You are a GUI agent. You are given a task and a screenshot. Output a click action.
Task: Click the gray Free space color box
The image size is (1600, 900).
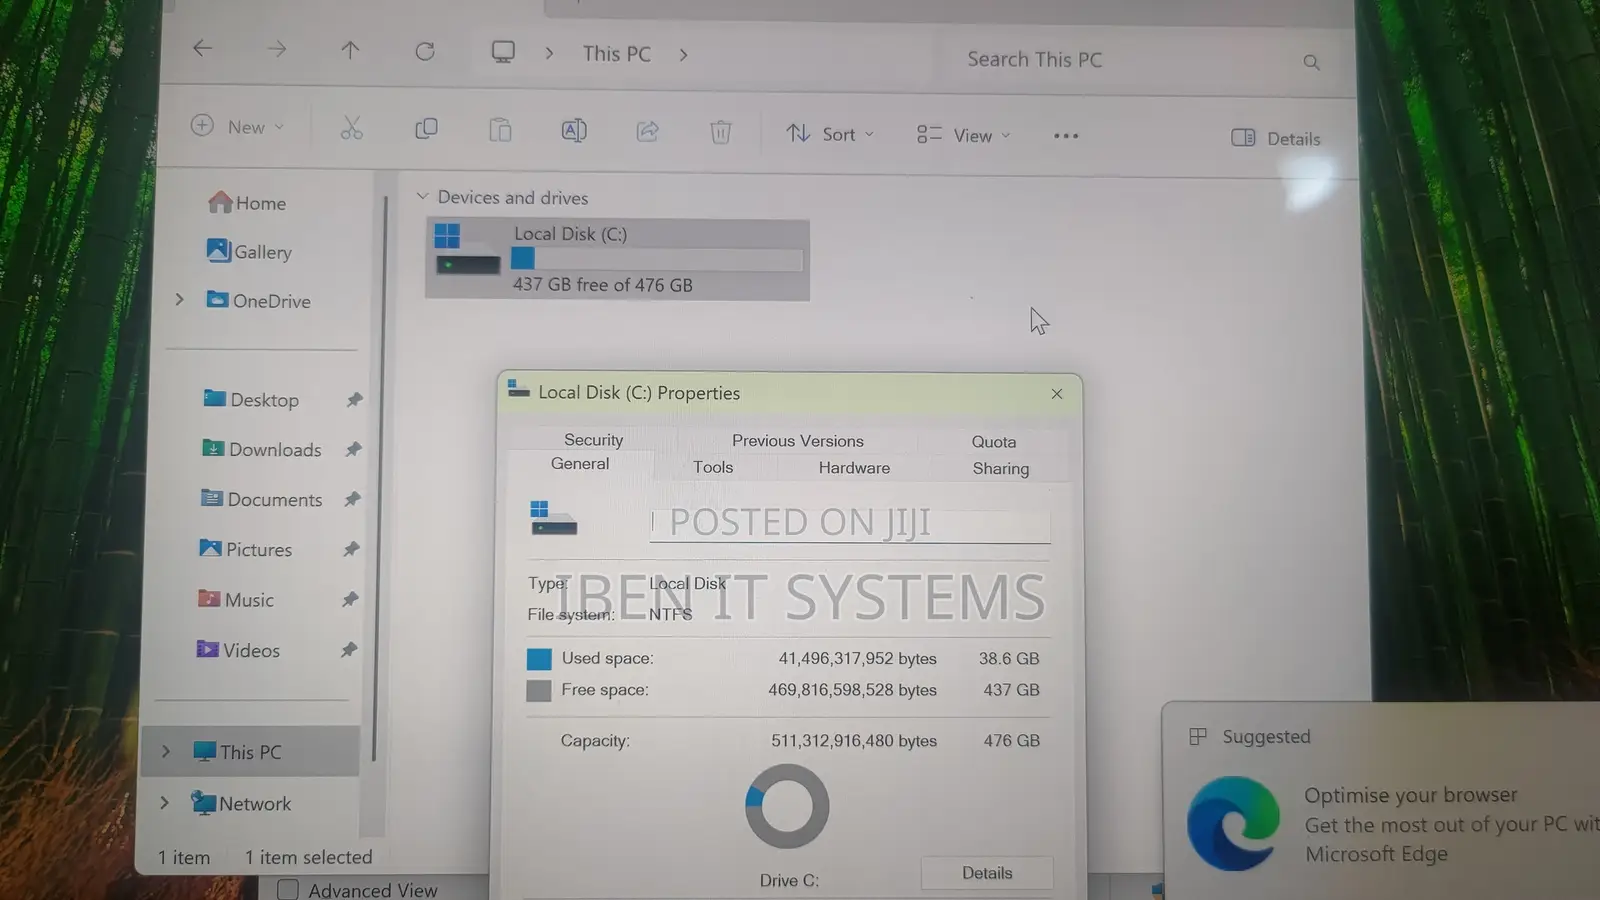(539, 690)
